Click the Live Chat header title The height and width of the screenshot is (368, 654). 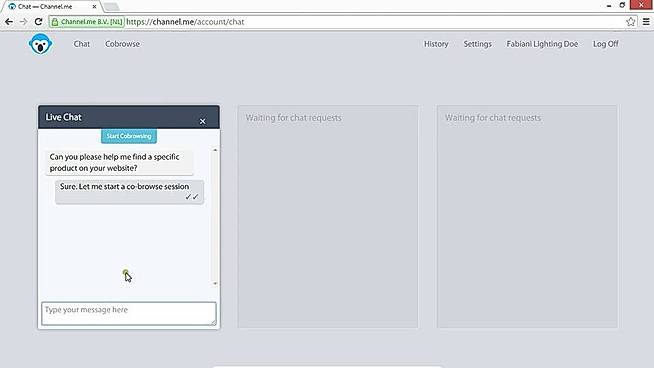[63, 117]
